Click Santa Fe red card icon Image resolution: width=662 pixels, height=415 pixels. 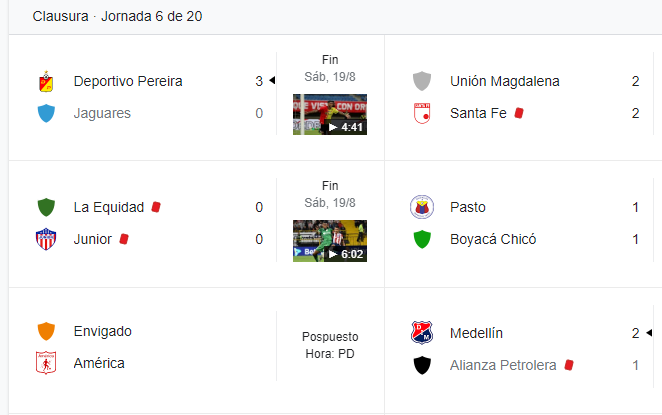(x=519, y=113)
